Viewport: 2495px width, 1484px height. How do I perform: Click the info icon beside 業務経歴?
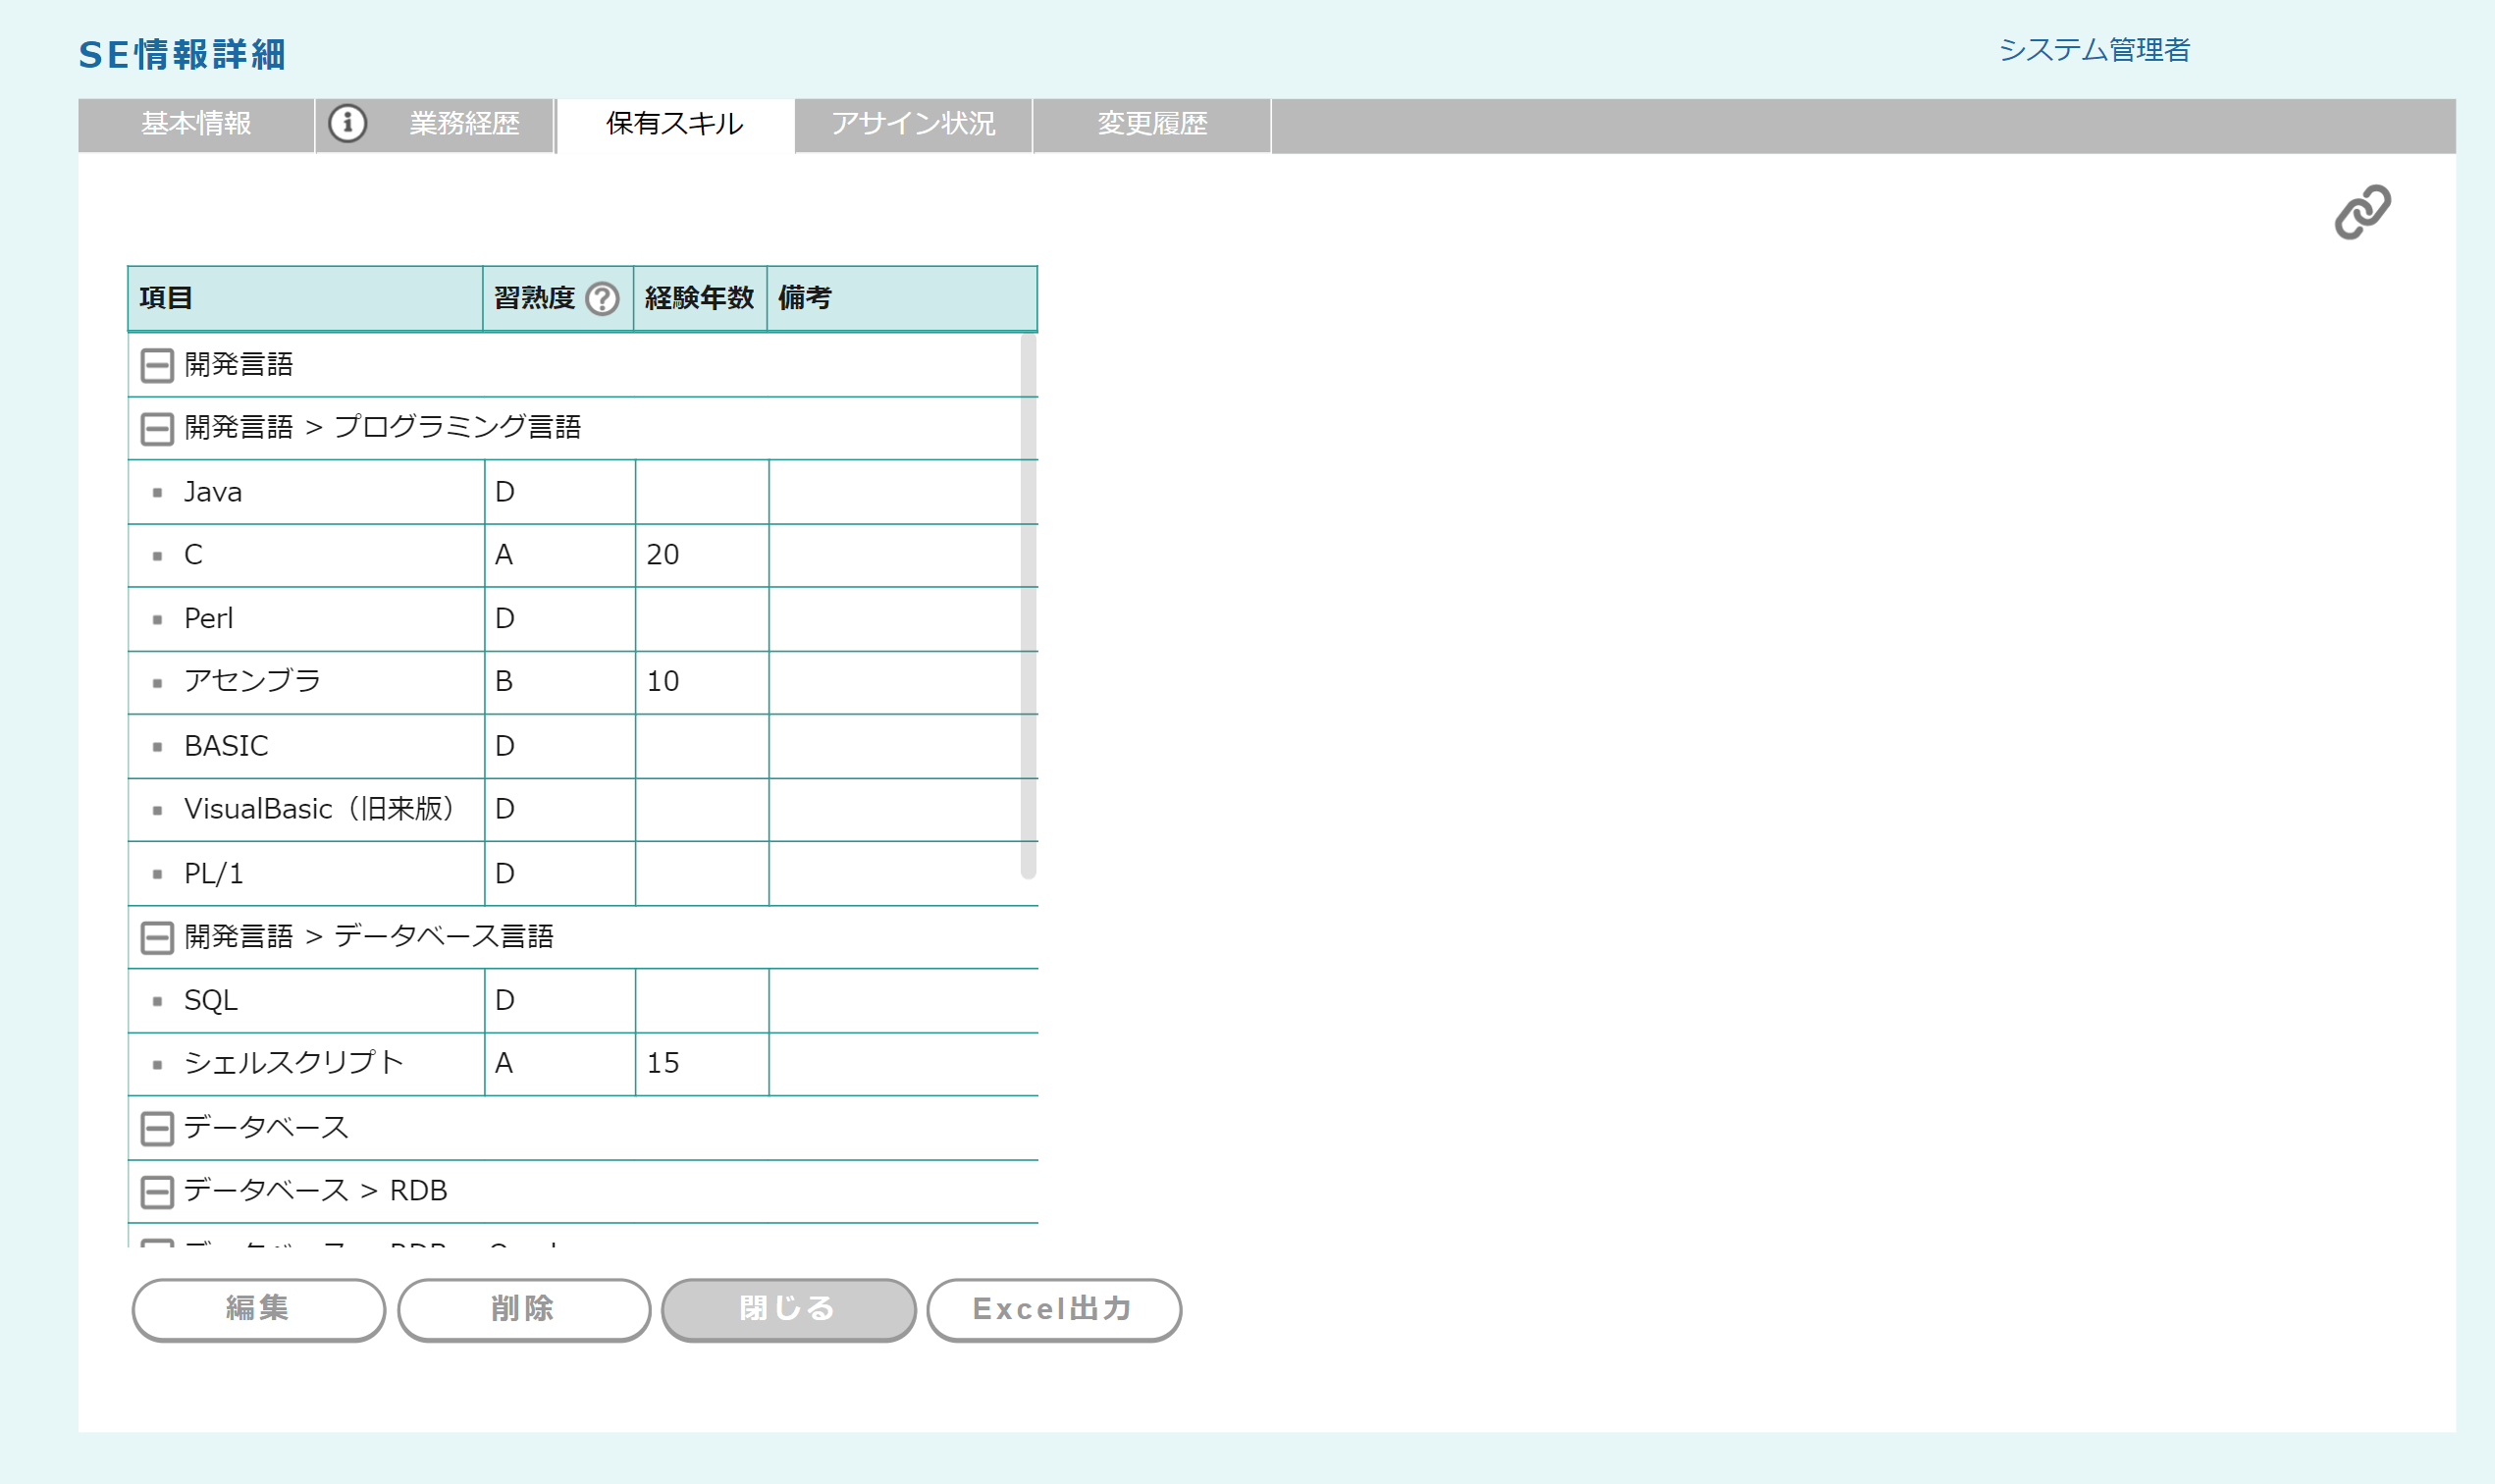click(x=347, y=123)
